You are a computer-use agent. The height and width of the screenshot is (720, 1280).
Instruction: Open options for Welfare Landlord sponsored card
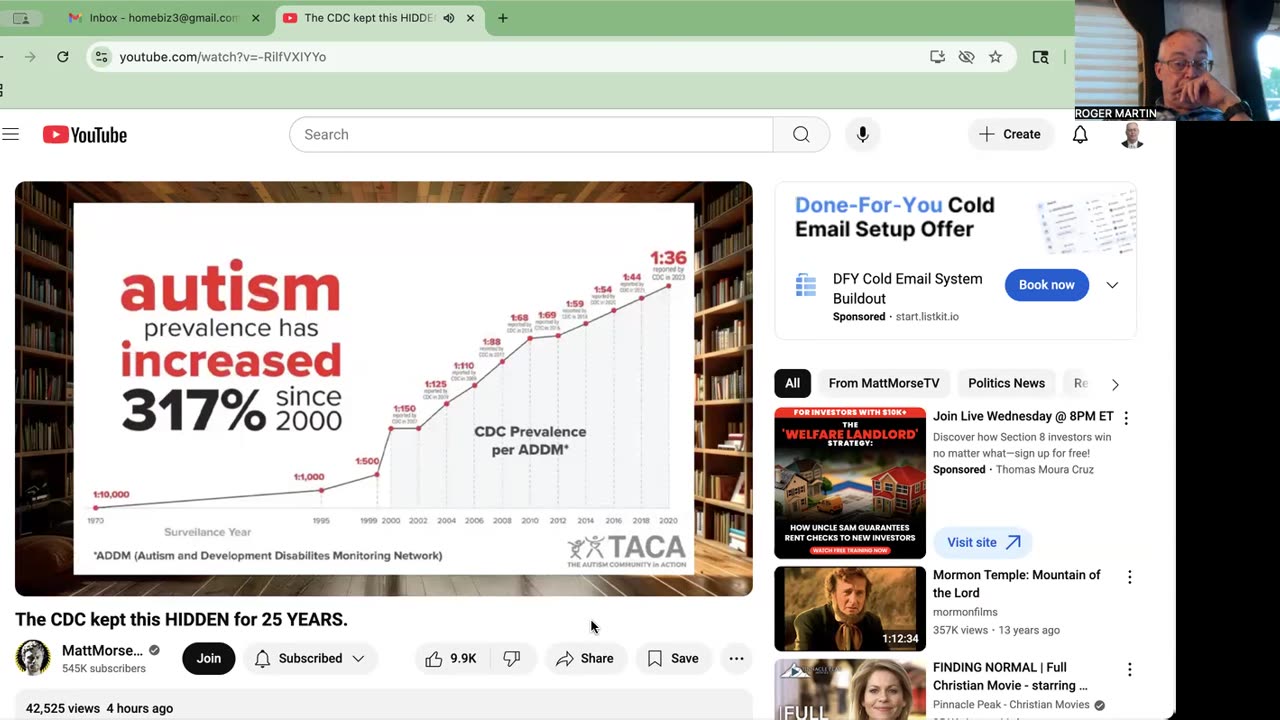1126,418
